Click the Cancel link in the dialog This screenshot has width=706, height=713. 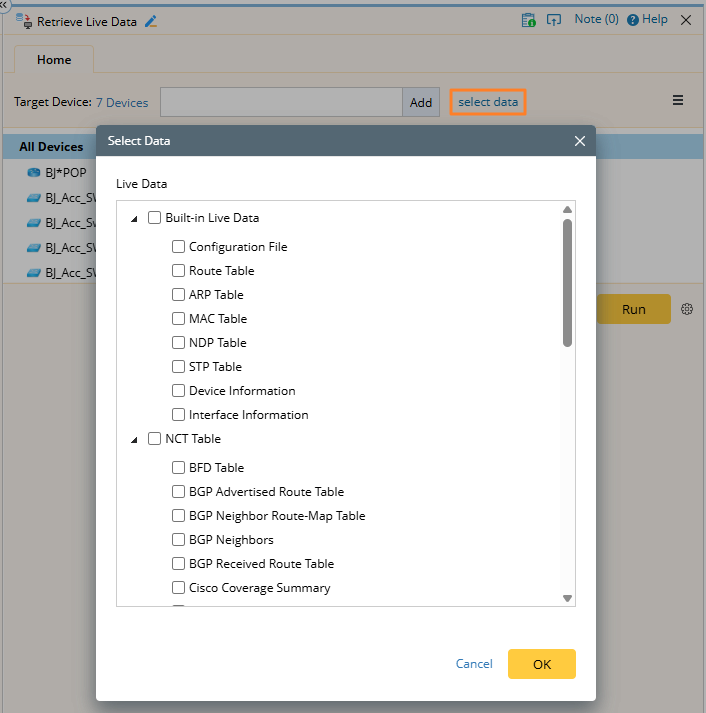point(474,664)
